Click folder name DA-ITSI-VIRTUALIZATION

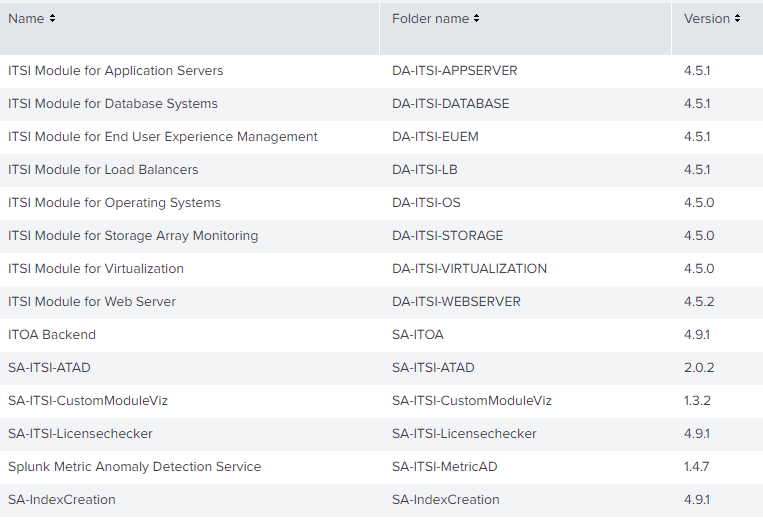click(469, 269)
